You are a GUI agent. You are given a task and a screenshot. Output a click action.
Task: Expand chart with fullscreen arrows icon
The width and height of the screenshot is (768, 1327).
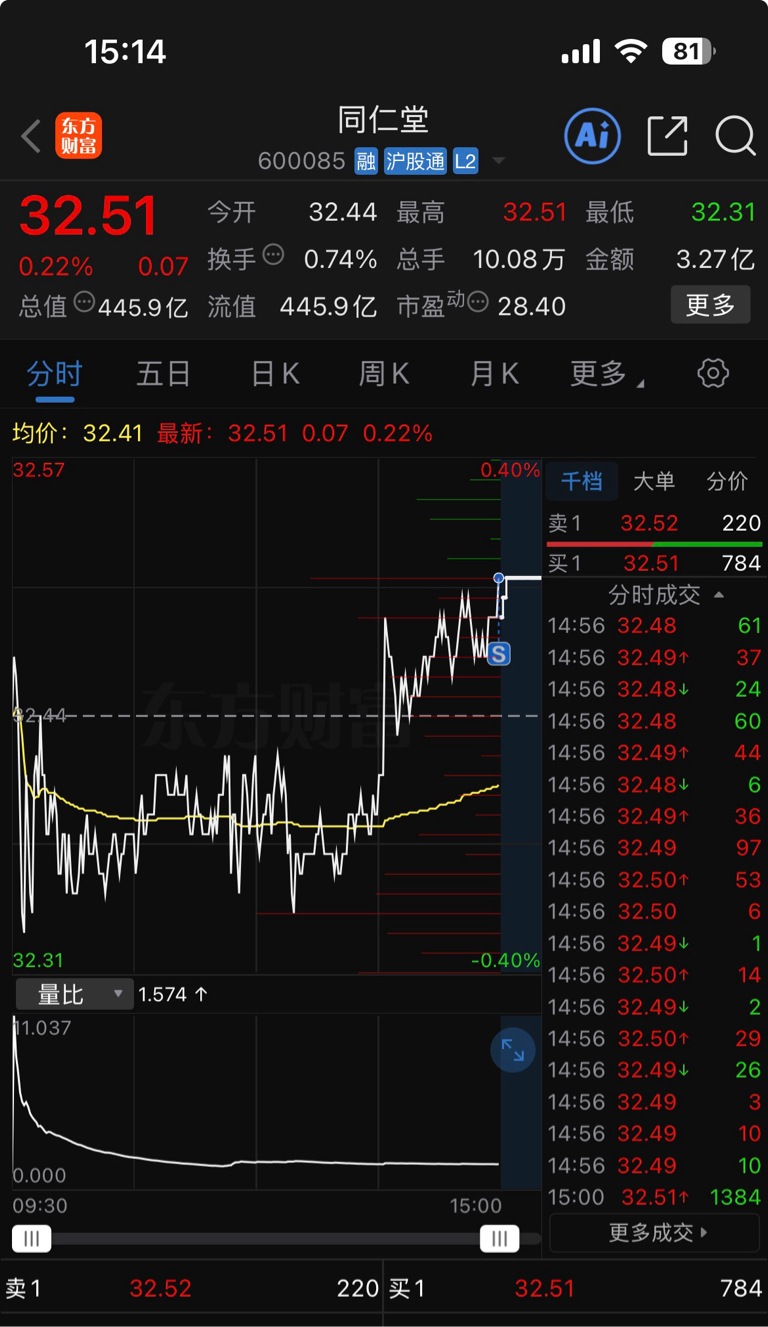point(513,1050)
